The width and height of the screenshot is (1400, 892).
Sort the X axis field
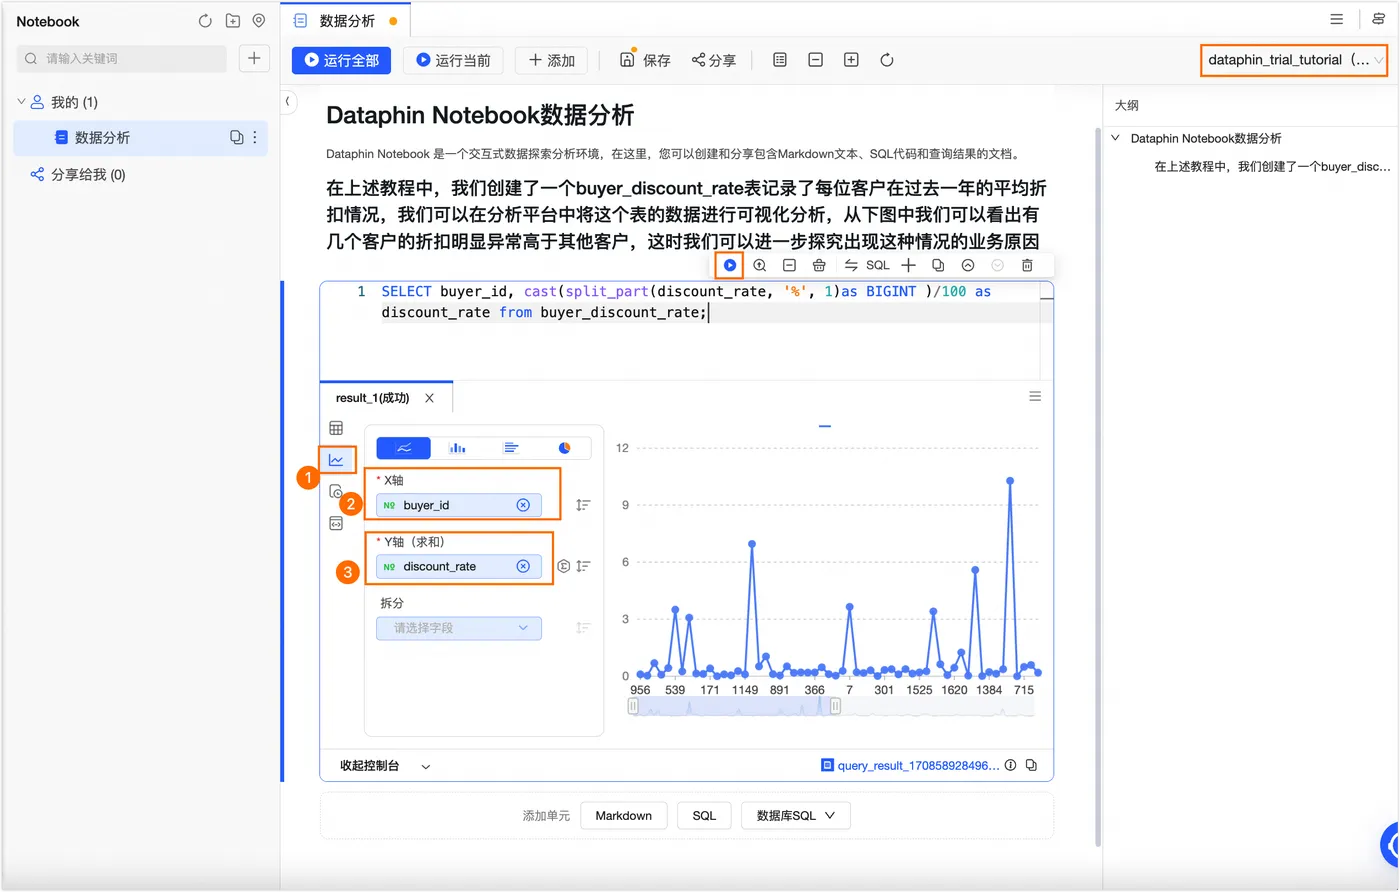[583, 505]
